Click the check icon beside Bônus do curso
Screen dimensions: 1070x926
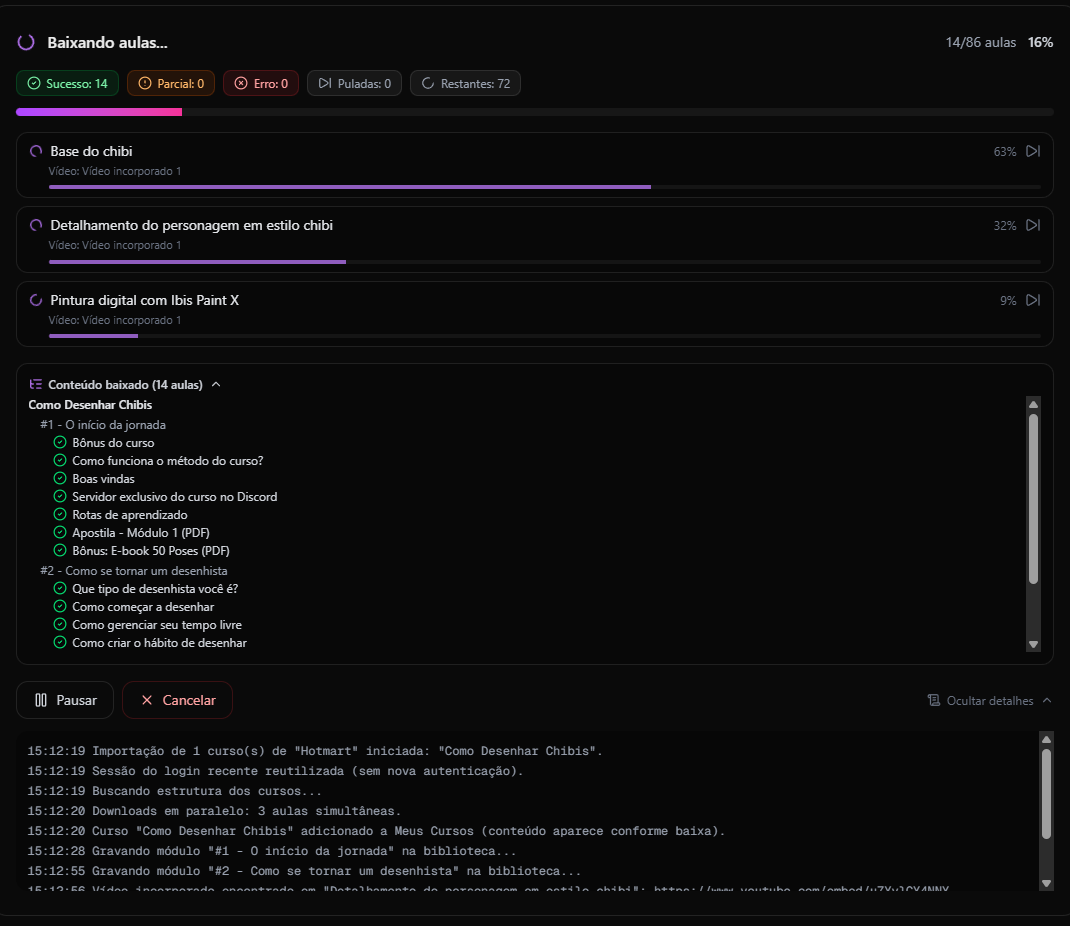click(60, 442)
